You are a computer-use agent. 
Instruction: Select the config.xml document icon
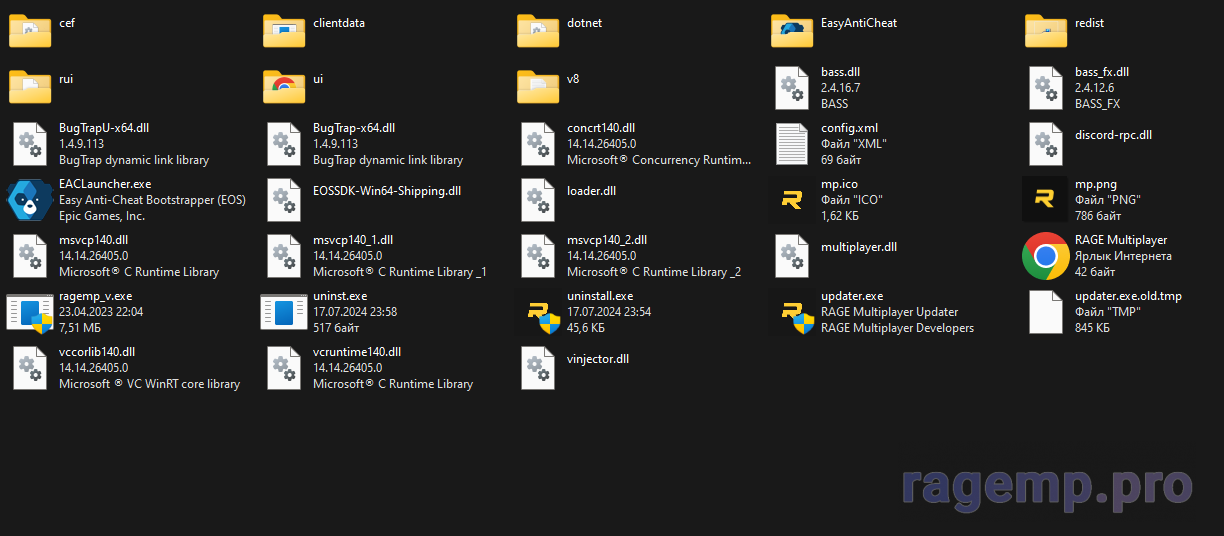[x=792, y=144]
